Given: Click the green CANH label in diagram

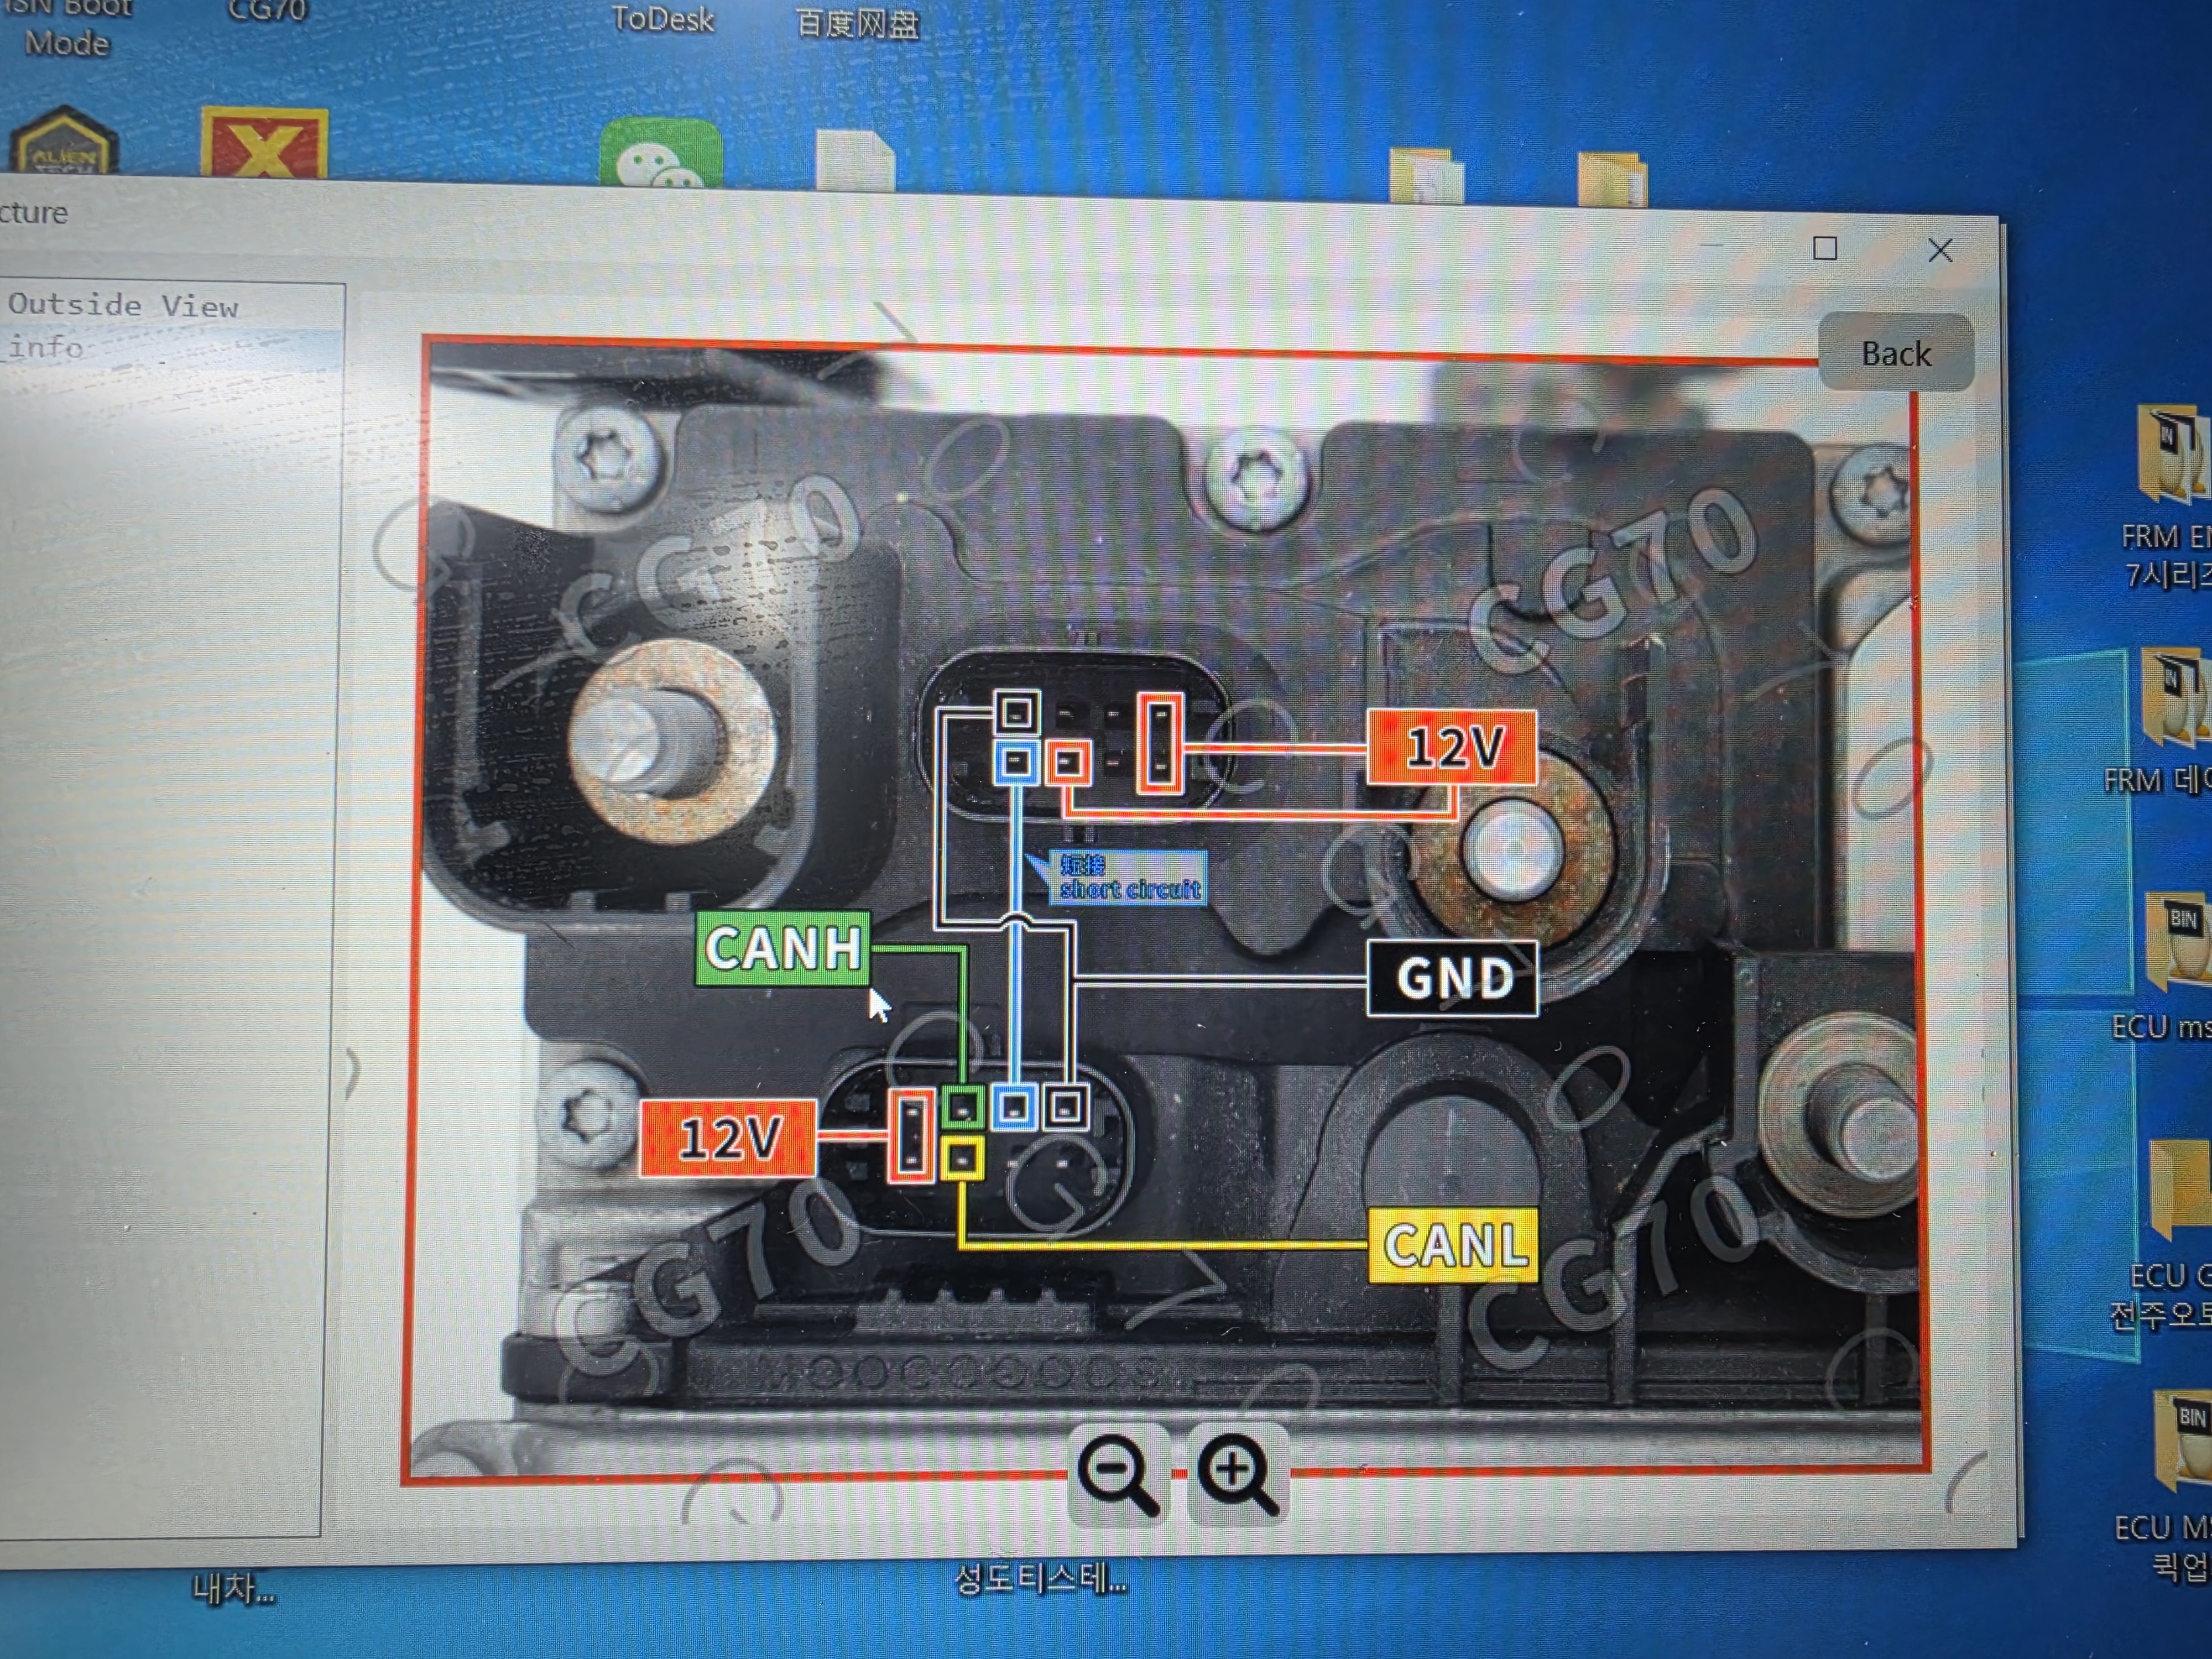Looking at the screenshot, I should (782, 948).
